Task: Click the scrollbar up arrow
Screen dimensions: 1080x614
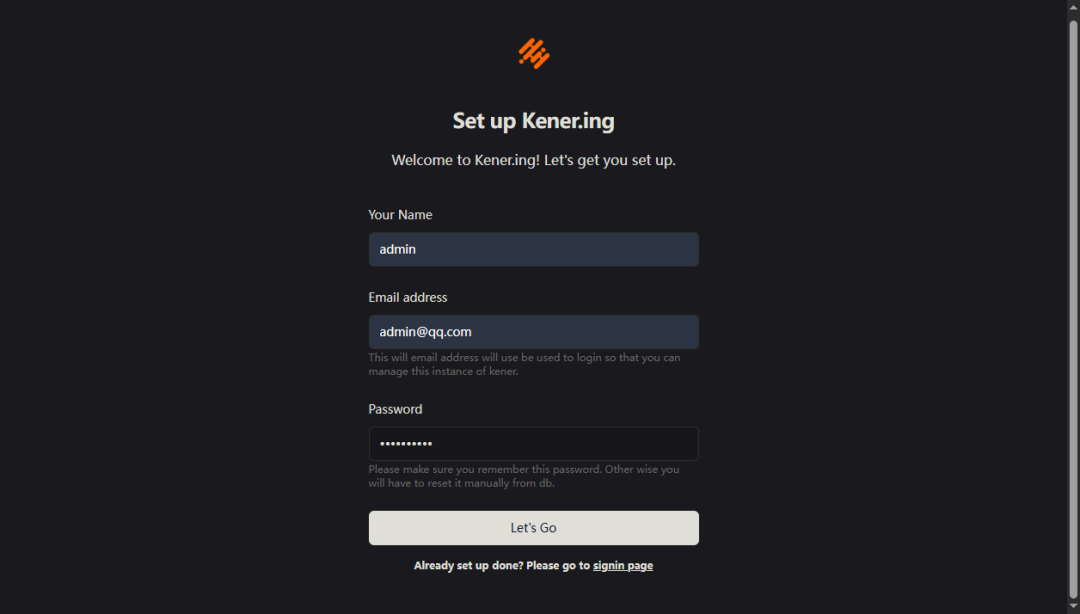Action: coord(1073,6)
